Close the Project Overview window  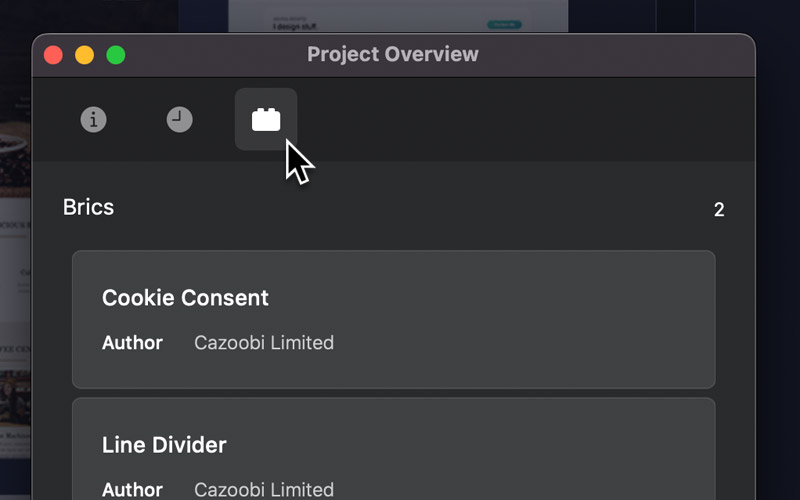(53, 55)
